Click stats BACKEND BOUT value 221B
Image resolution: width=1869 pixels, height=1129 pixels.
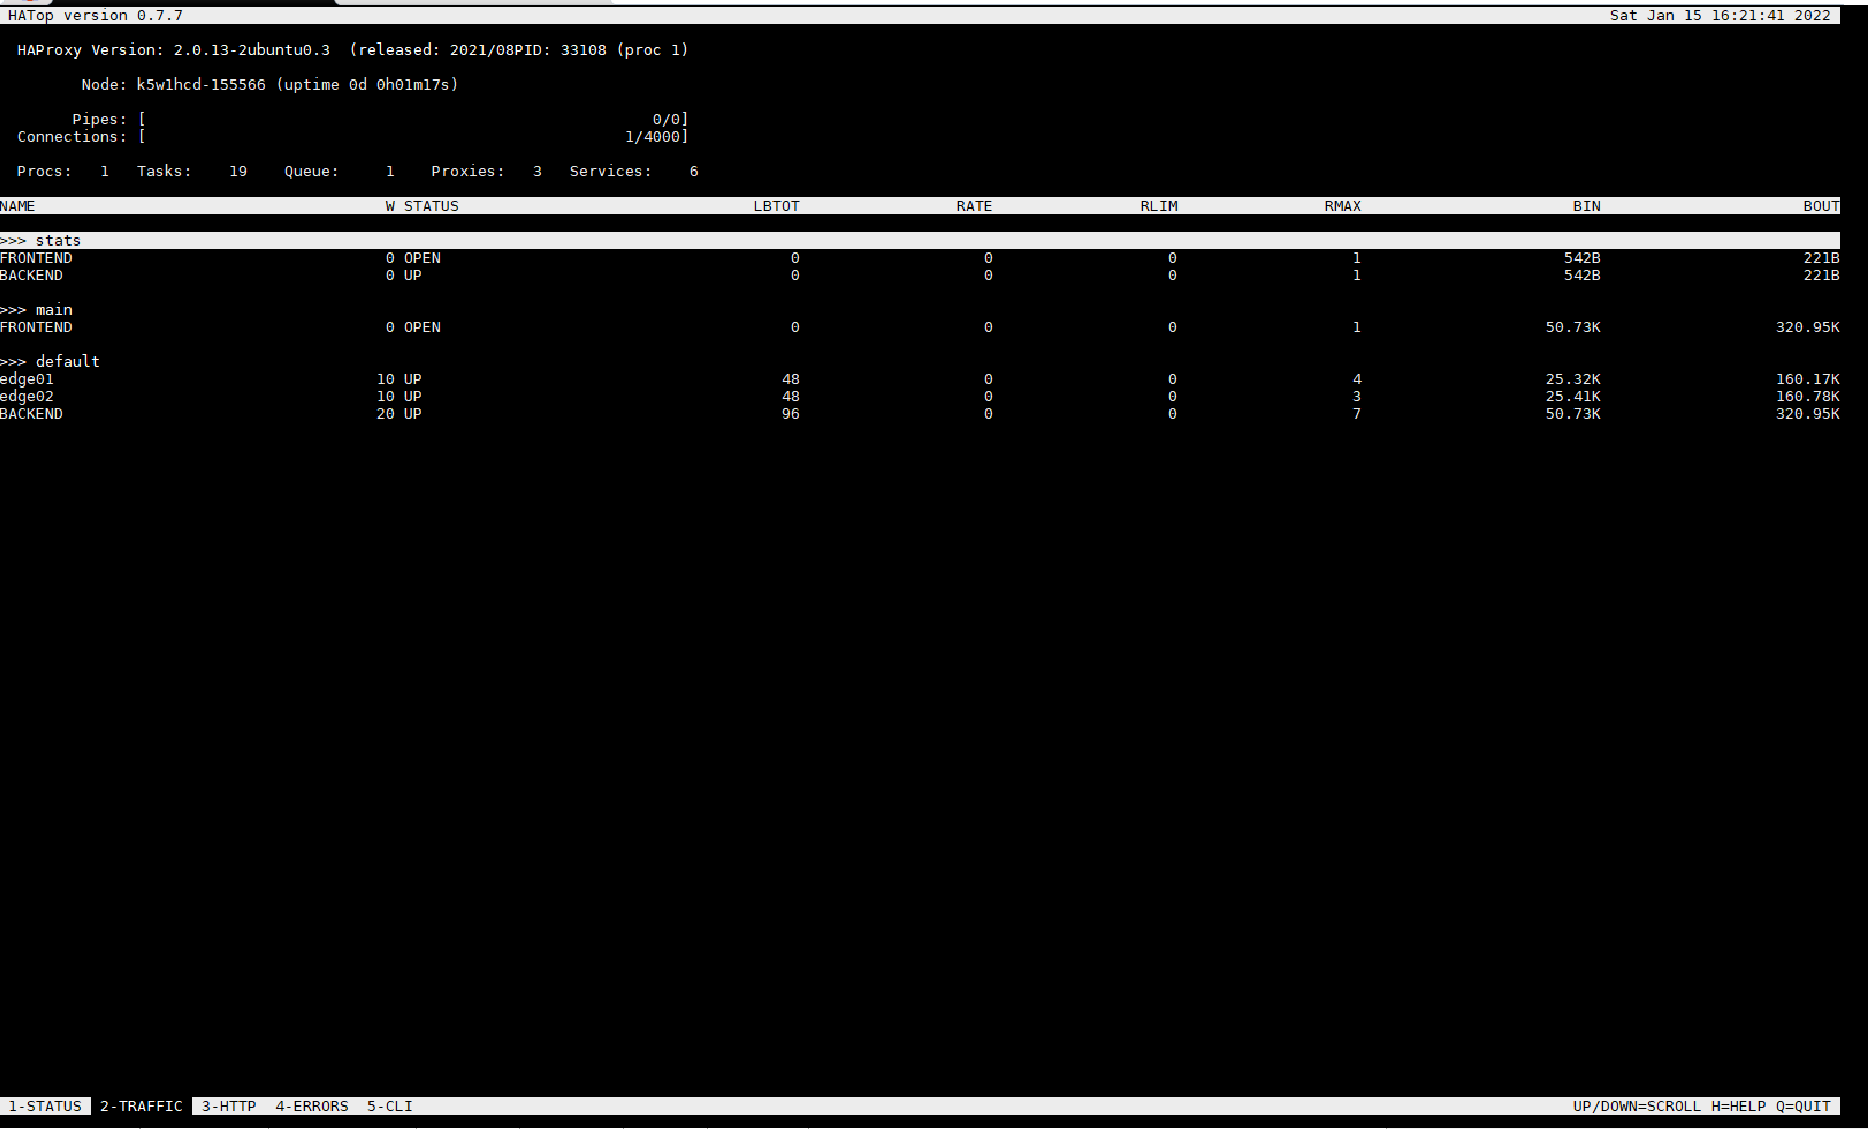(1821, 276)
